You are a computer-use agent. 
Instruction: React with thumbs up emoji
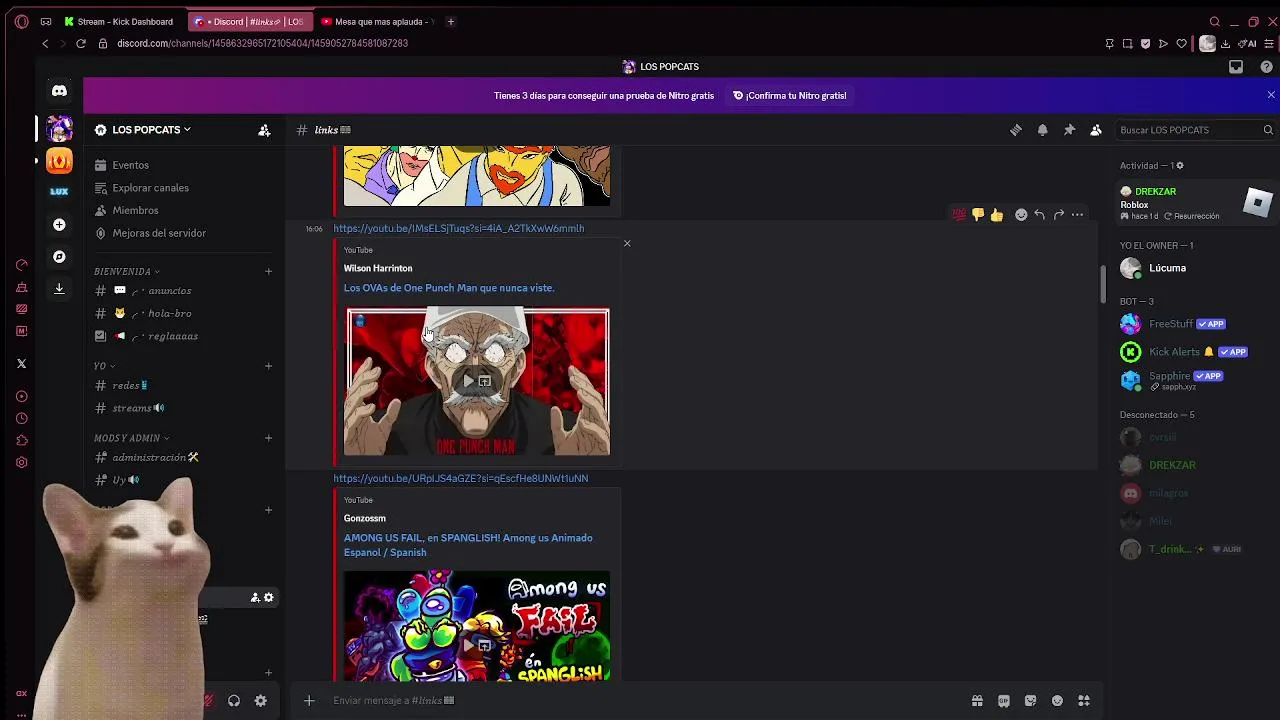pos(997,215)
